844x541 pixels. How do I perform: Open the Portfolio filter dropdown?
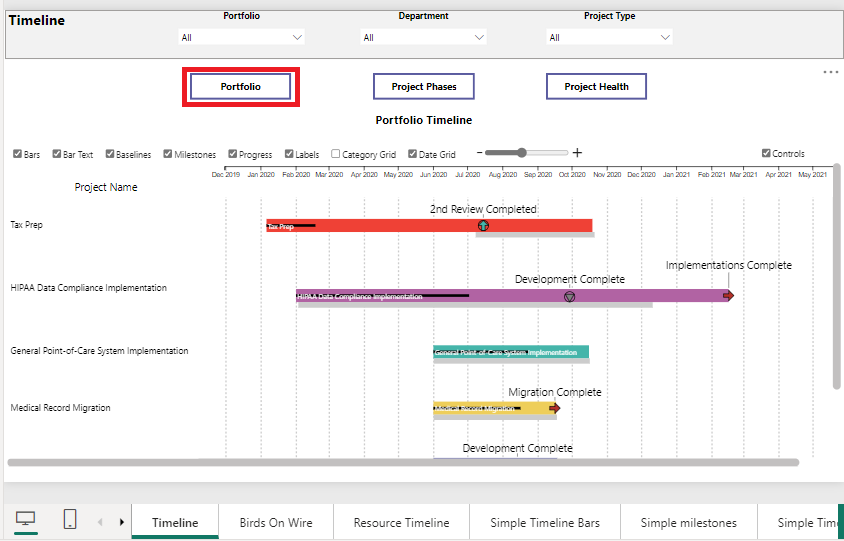[x=242, y=37]
